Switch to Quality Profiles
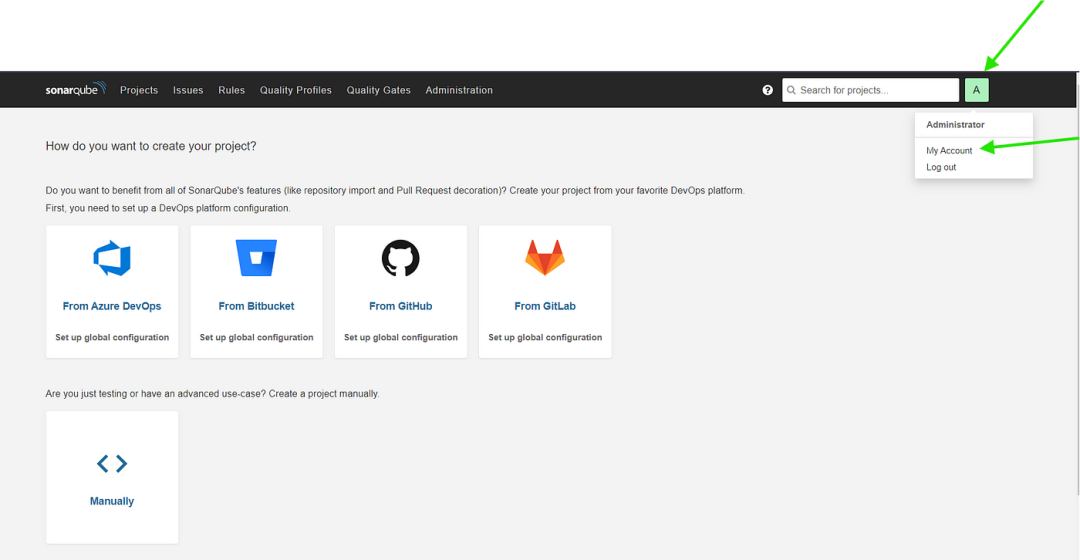Viewport: 1080px width, 560px height. 295,90
